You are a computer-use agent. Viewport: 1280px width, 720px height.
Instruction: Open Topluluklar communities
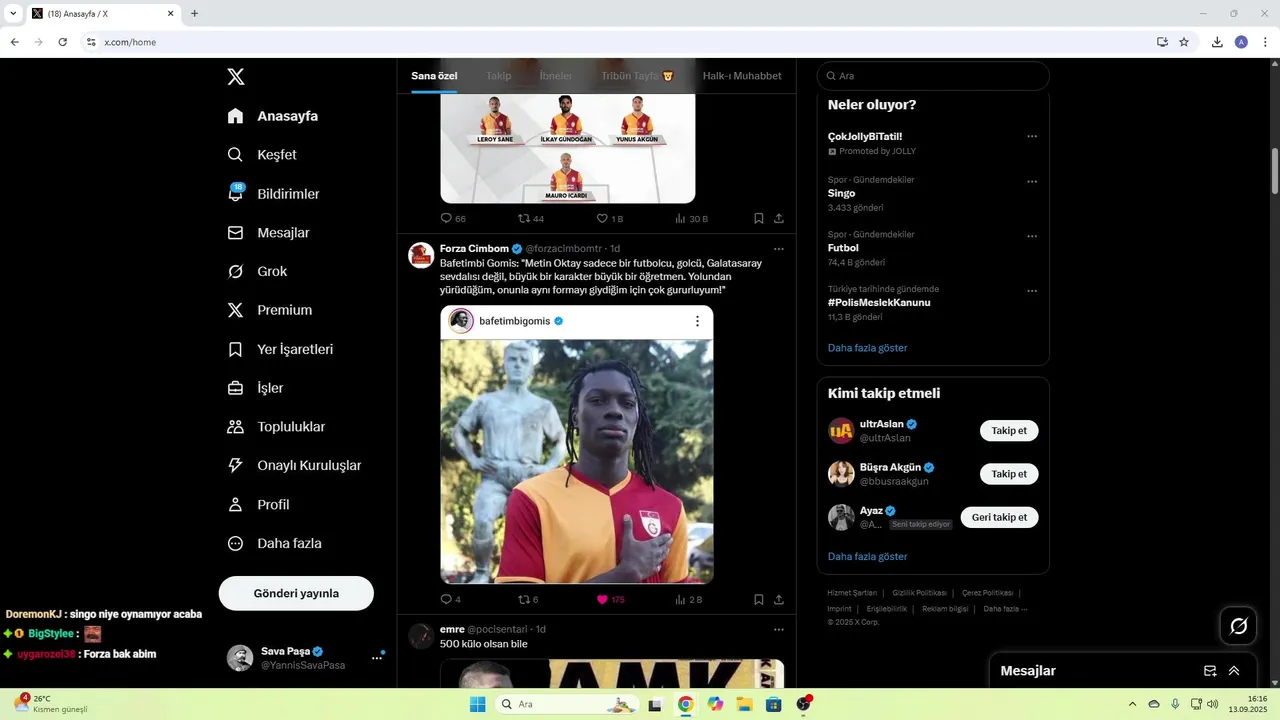[x=276, y=427]
